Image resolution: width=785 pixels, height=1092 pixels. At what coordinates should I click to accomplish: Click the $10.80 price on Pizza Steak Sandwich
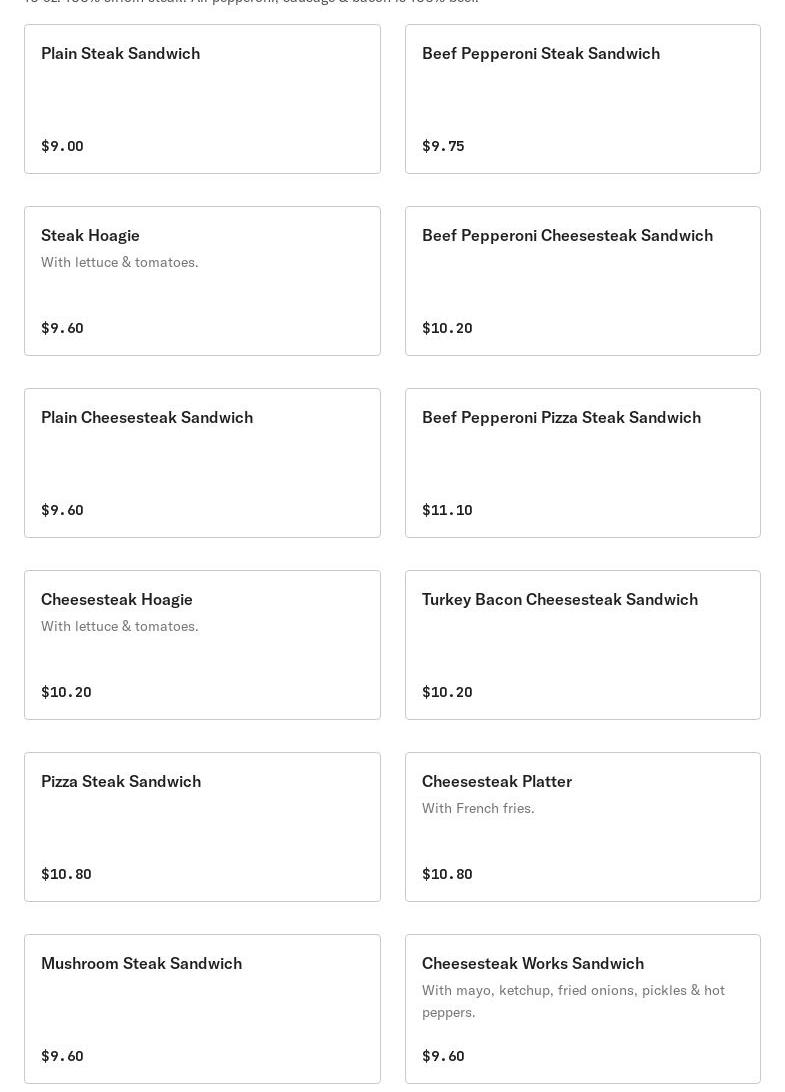(66, 874)
